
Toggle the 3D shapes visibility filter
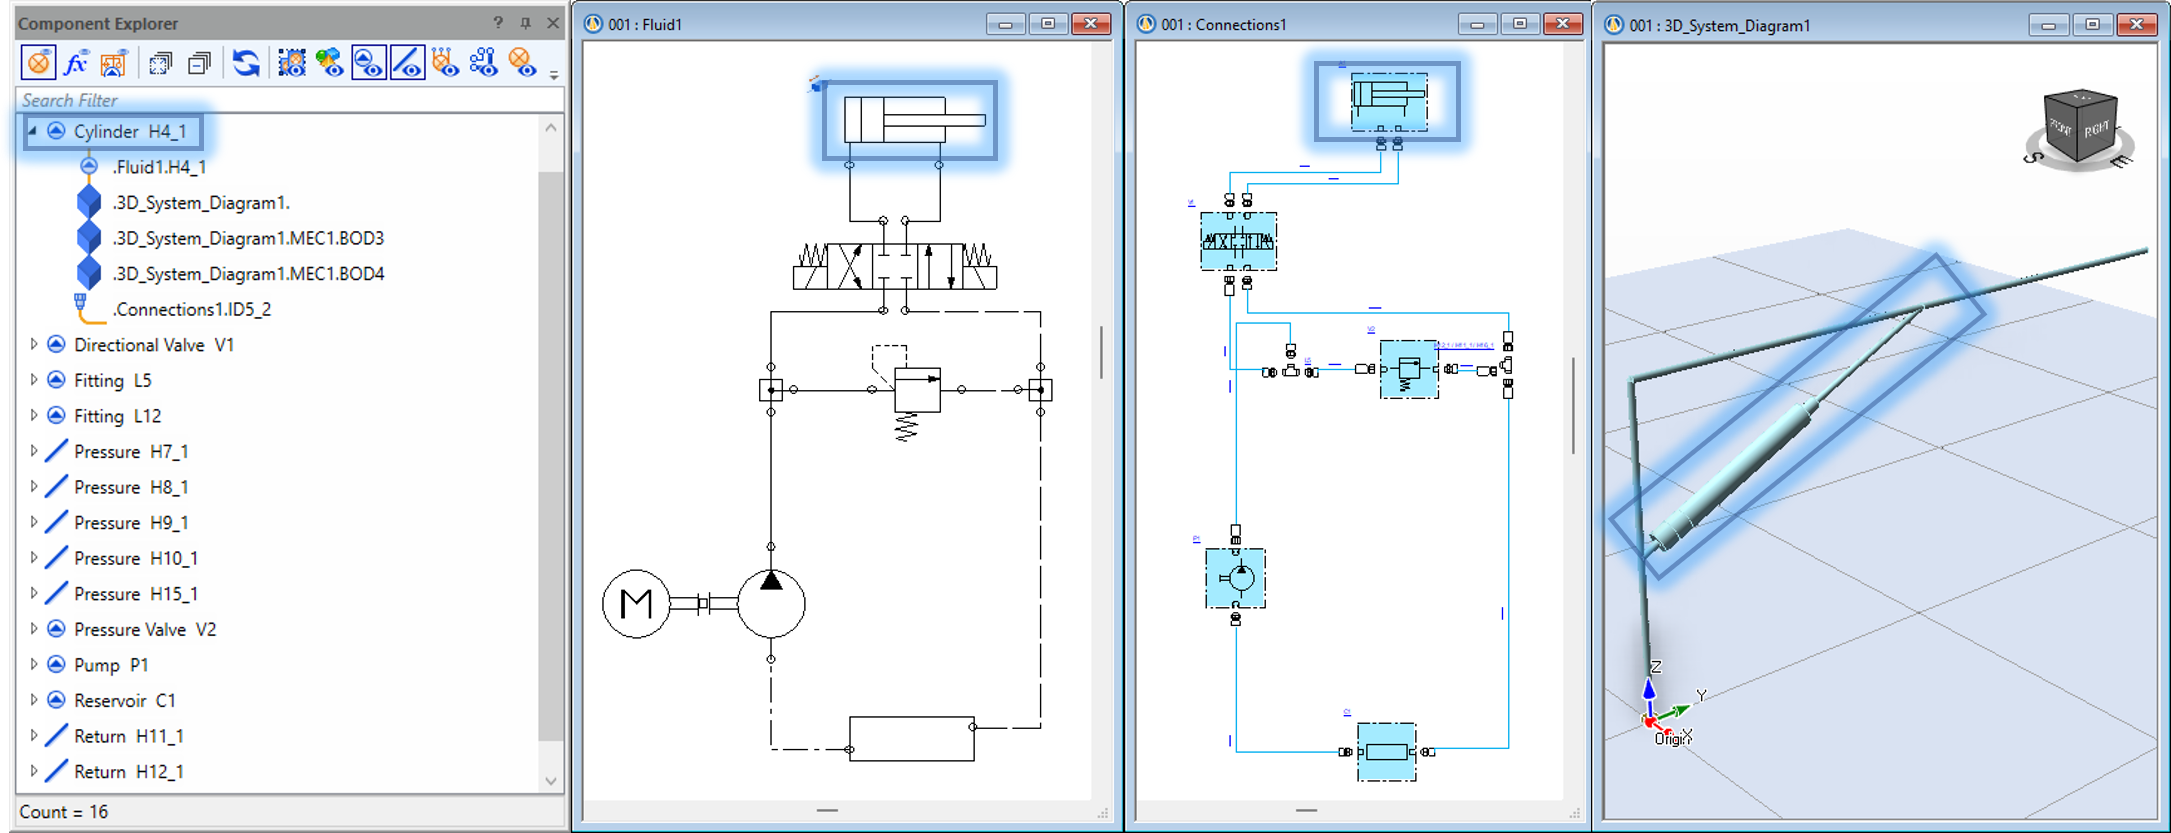click(x=329, y=64)
